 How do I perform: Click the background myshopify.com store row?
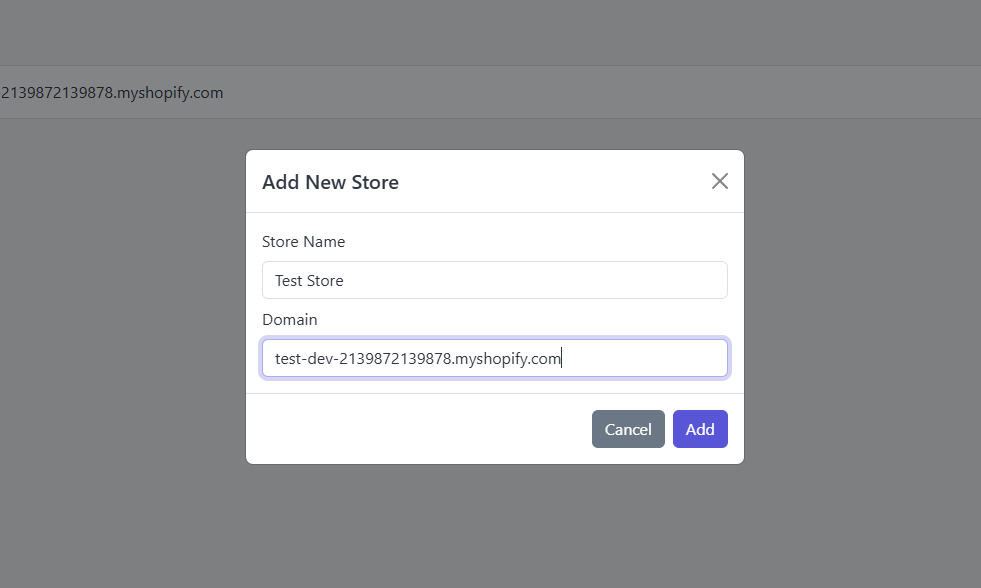tap(112, 93)
